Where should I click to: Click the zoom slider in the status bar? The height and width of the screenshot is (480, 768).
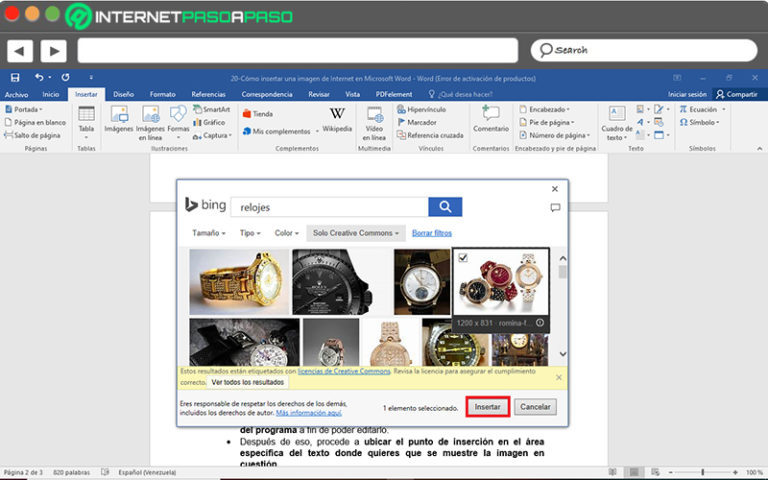(702, 472)
